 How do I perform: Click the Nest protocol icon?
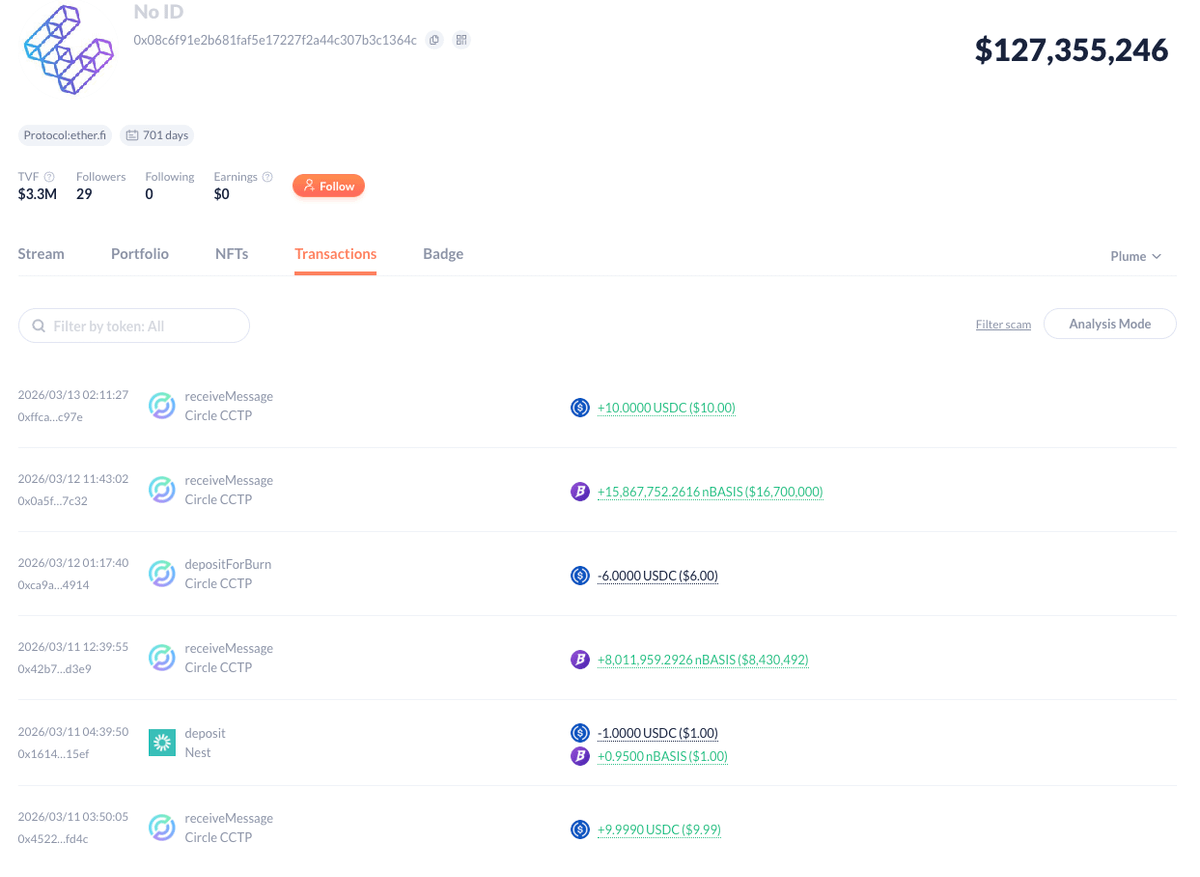162,742
